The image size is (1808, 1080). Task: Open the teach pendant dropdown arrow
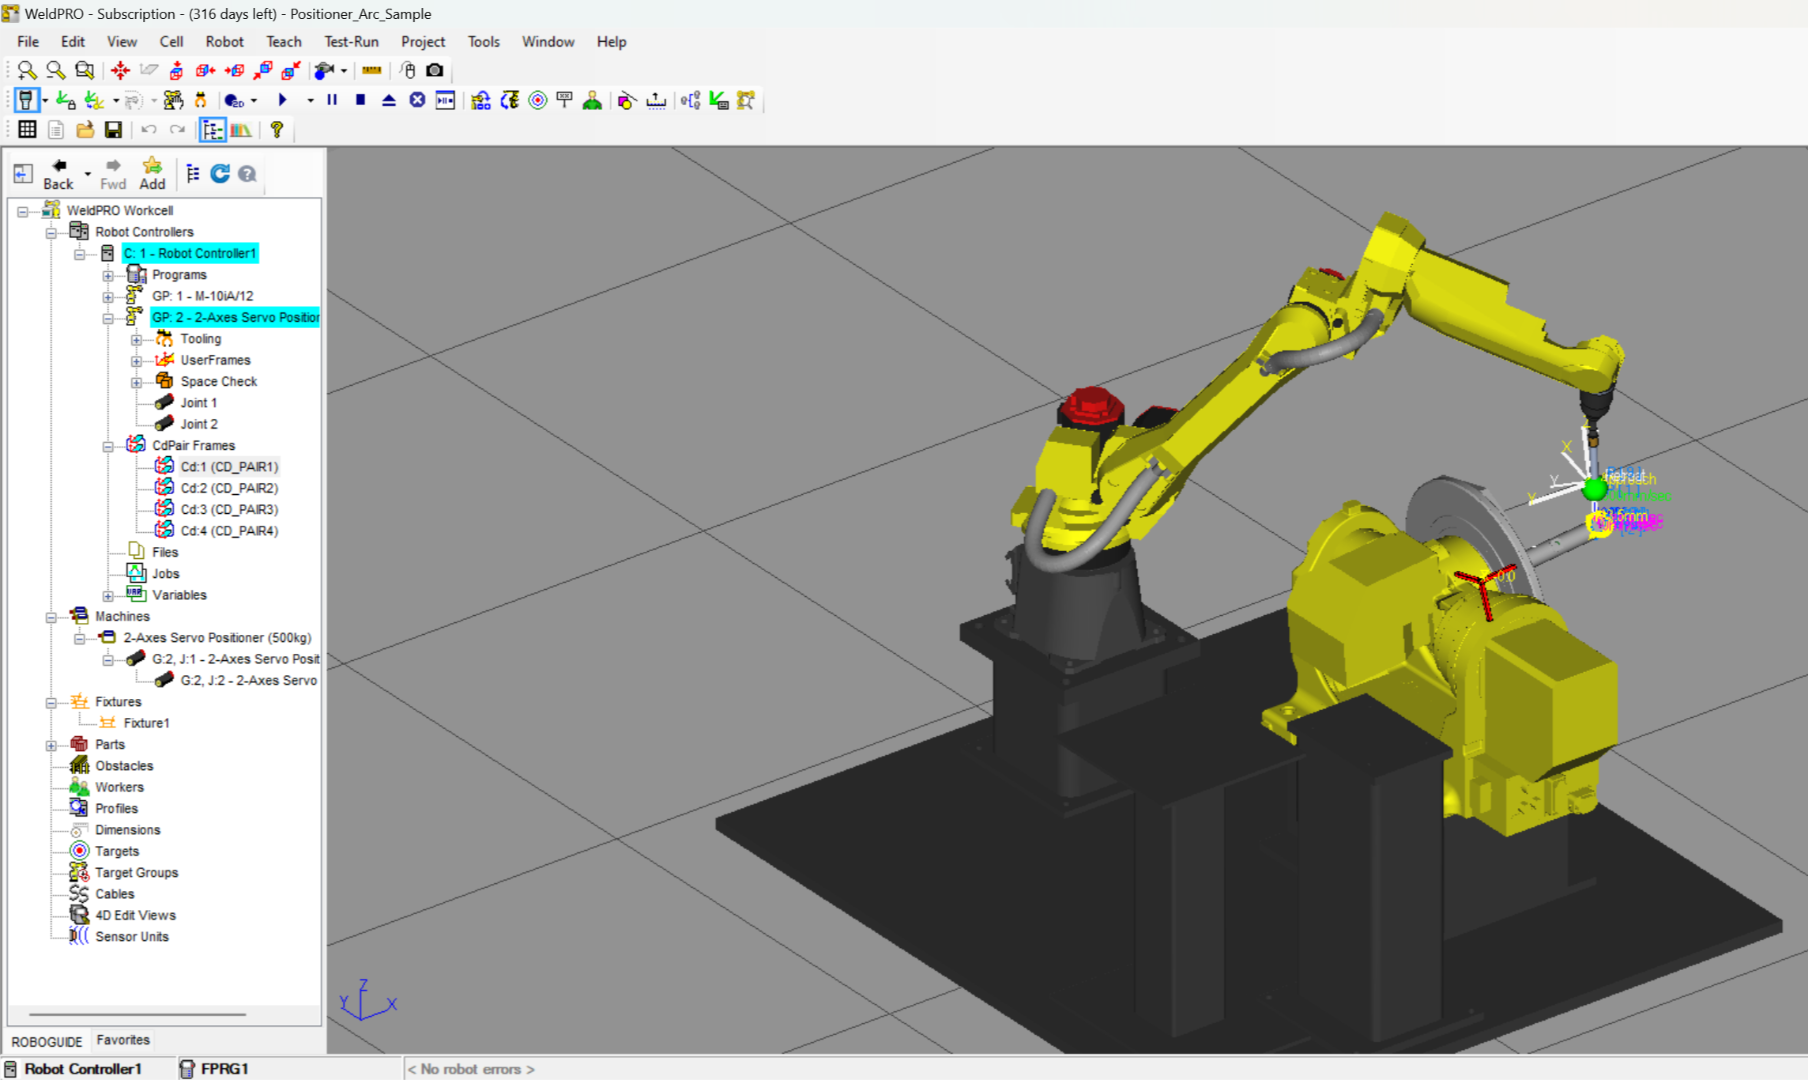[x=45, y=100]
